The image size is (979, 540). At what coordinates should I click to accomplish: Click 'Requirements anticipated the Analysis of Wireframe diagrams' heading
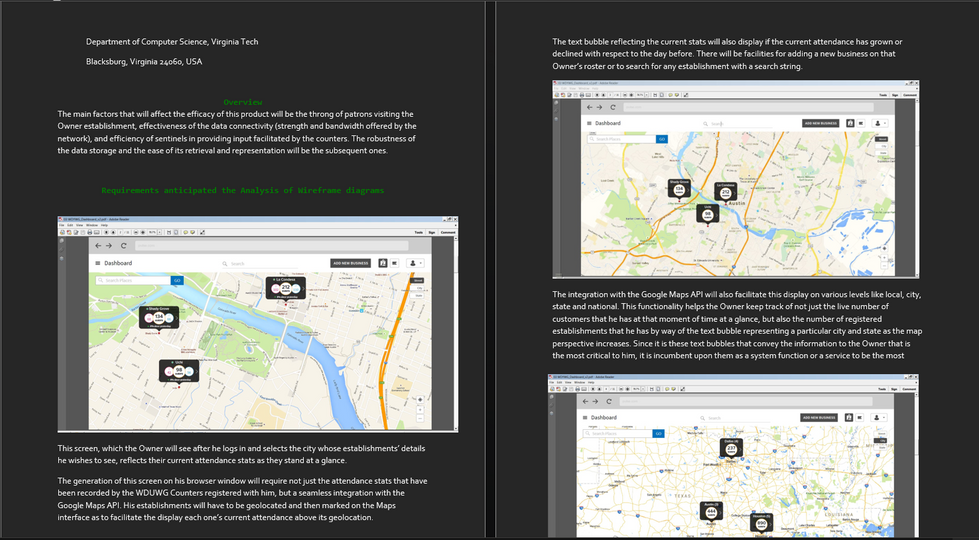click(x=243, y=190)
